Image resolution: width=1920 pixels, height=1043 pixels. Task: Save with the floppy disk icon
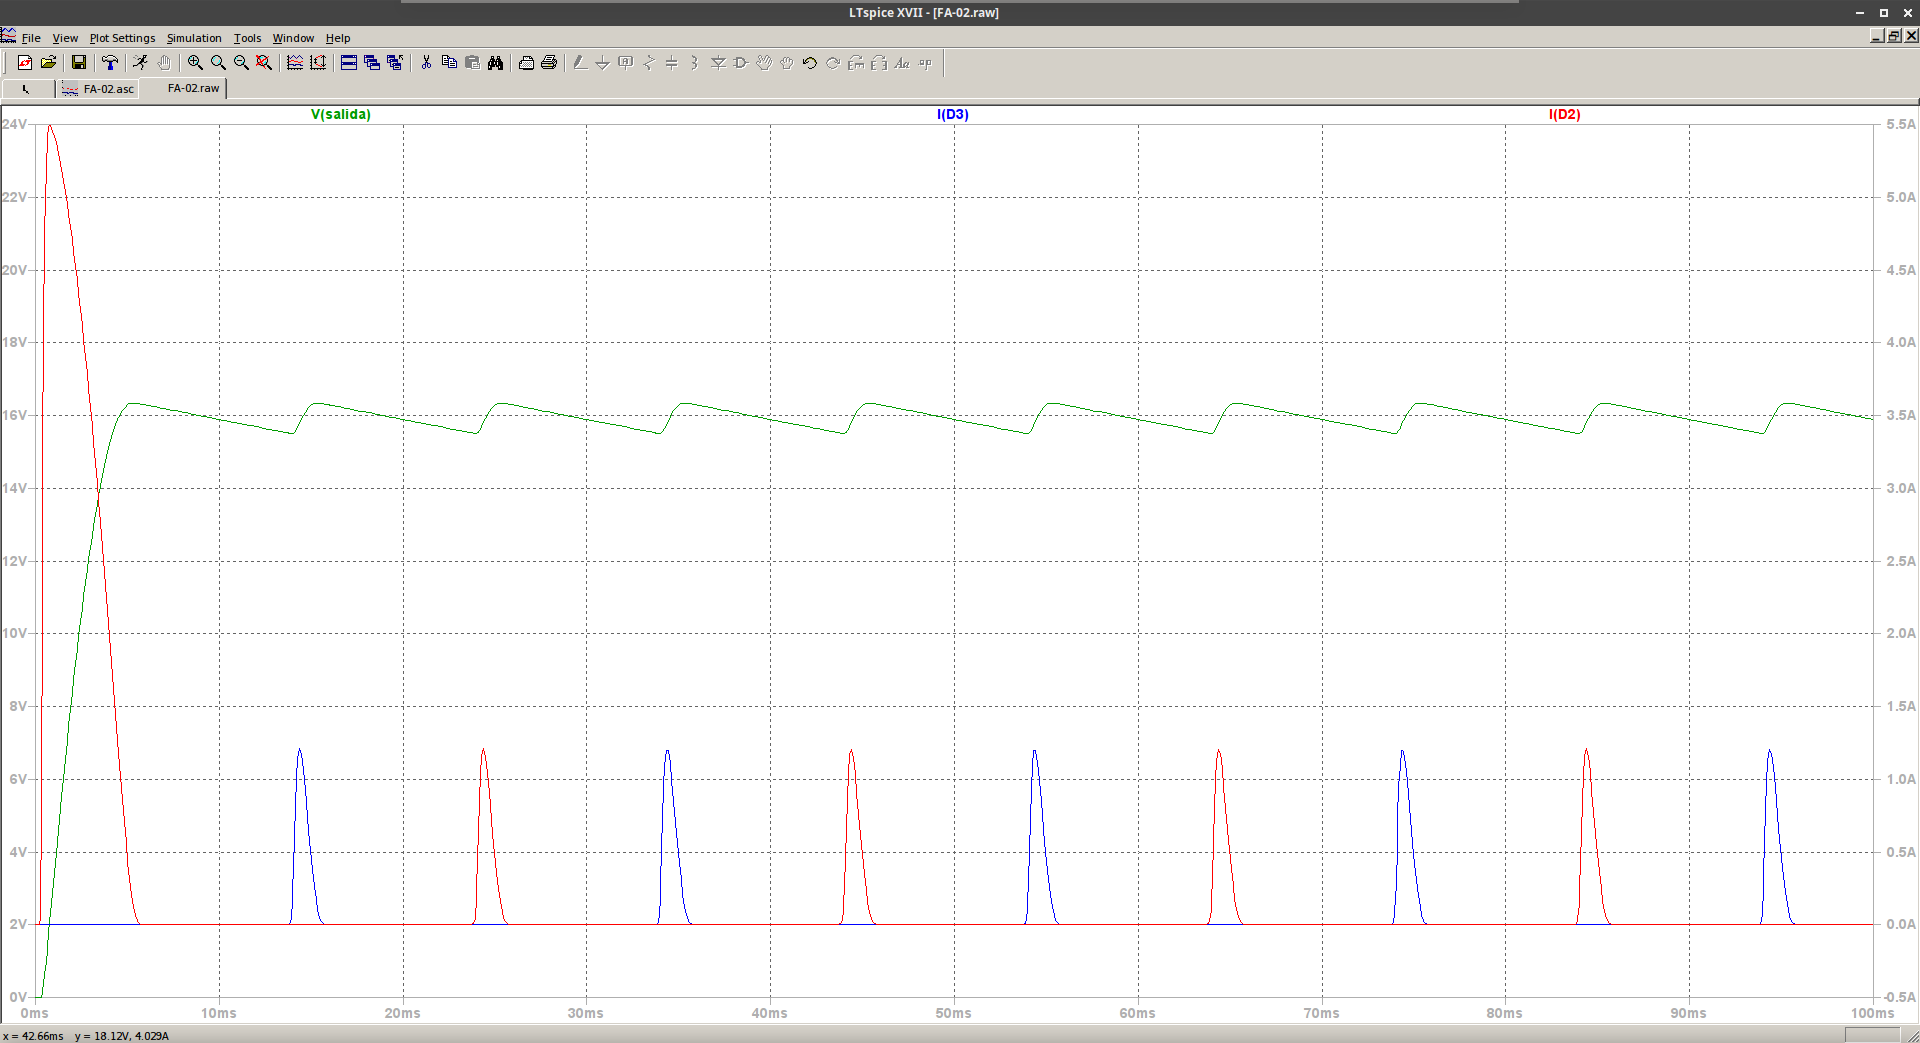[78, 63]
